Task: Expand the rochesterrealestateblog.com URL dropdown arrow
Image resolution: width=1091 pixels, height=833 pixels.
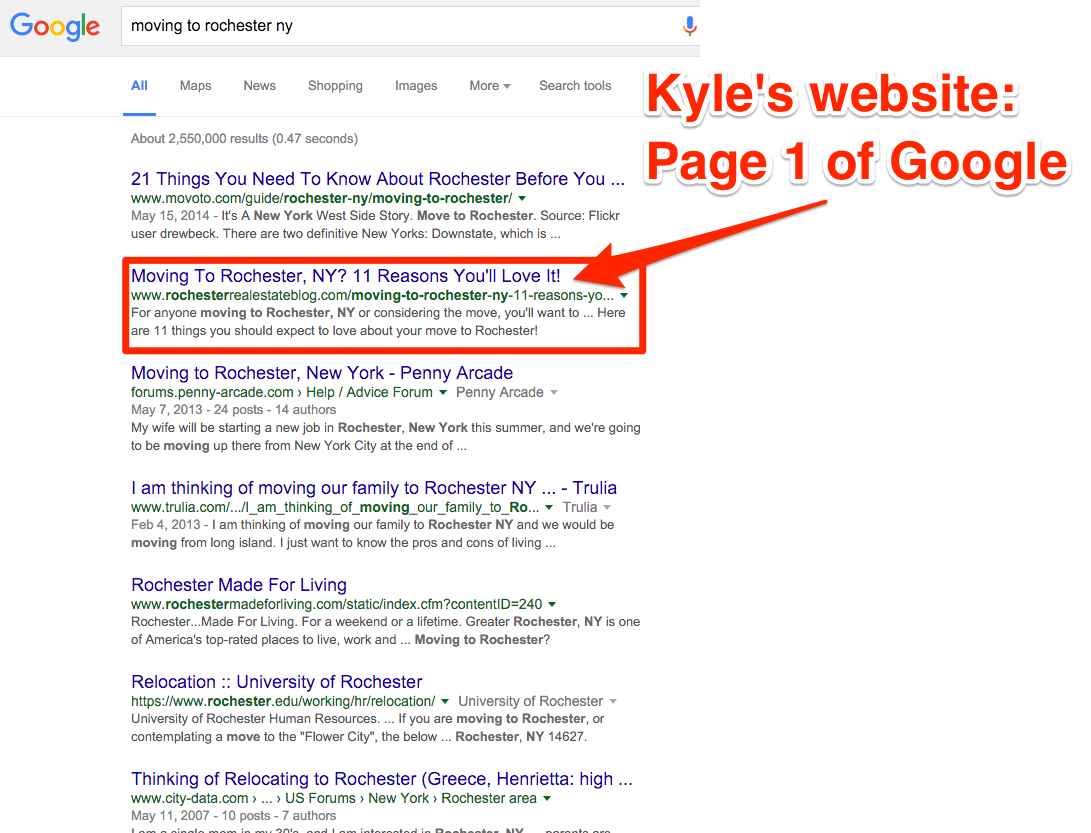Action: point(624,295)
